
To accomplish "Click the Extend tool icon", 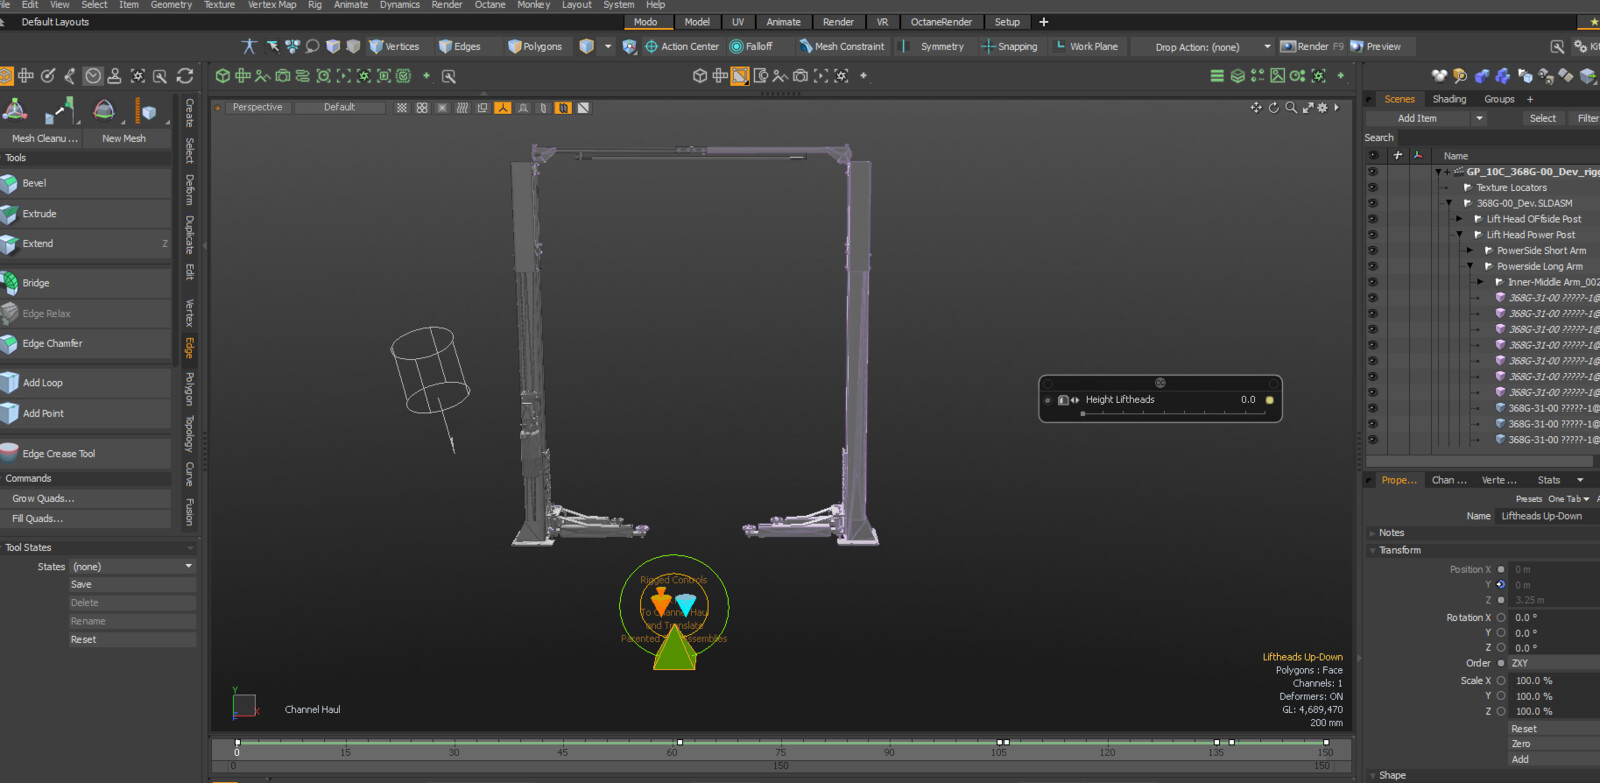I will [x=10, y=244].
